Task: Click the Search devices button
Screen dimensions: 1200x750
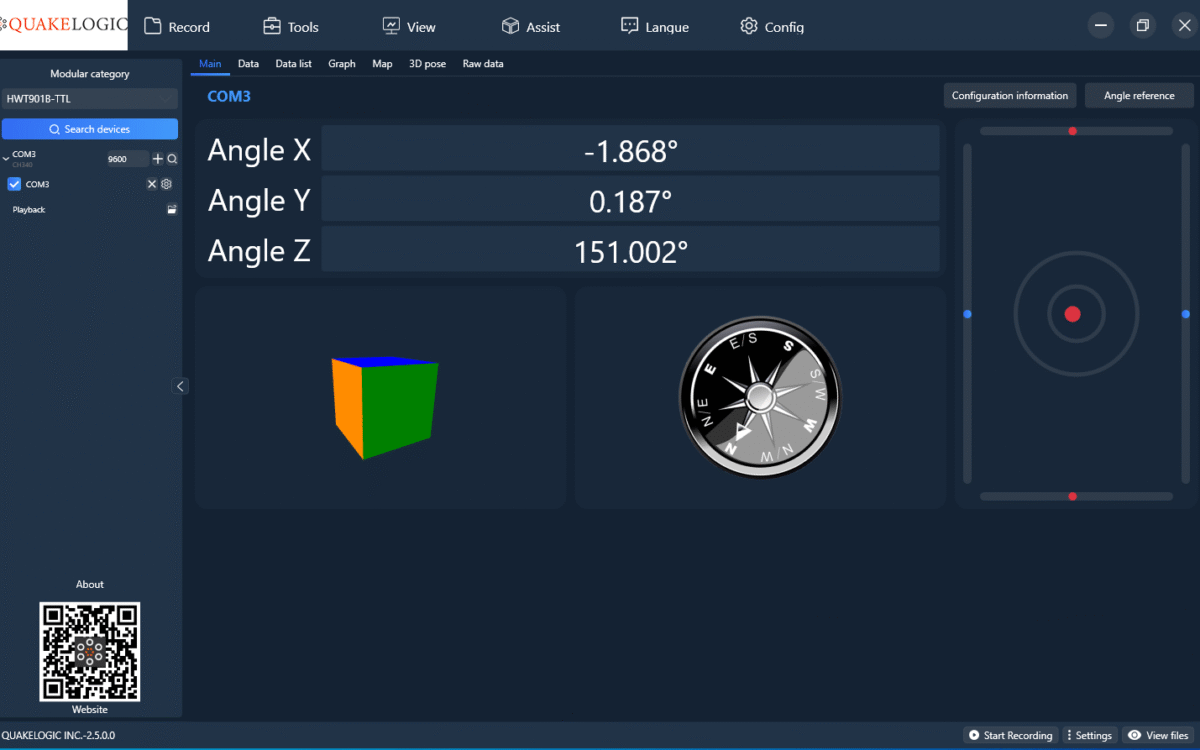Action: pyautogui.click(x=89, y=129)
